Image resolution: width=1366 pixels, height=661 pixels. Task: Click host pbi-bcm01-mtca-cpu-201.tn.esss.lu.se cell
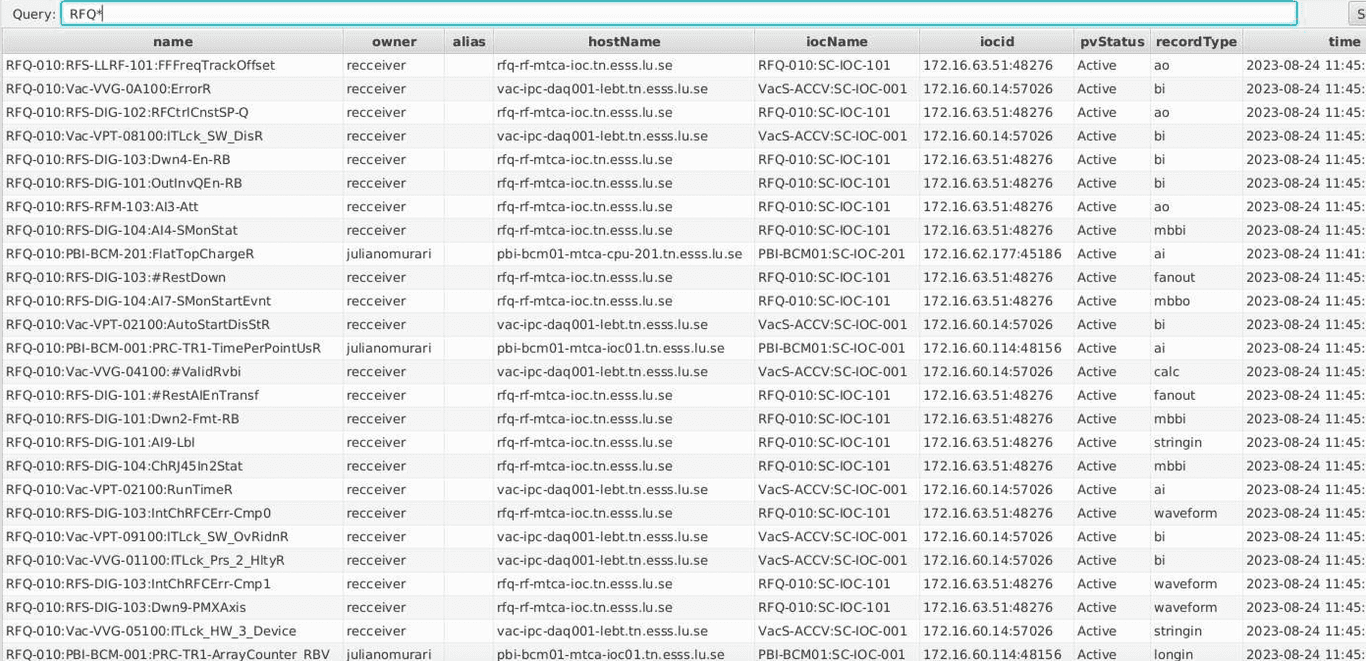click(619, 254)
